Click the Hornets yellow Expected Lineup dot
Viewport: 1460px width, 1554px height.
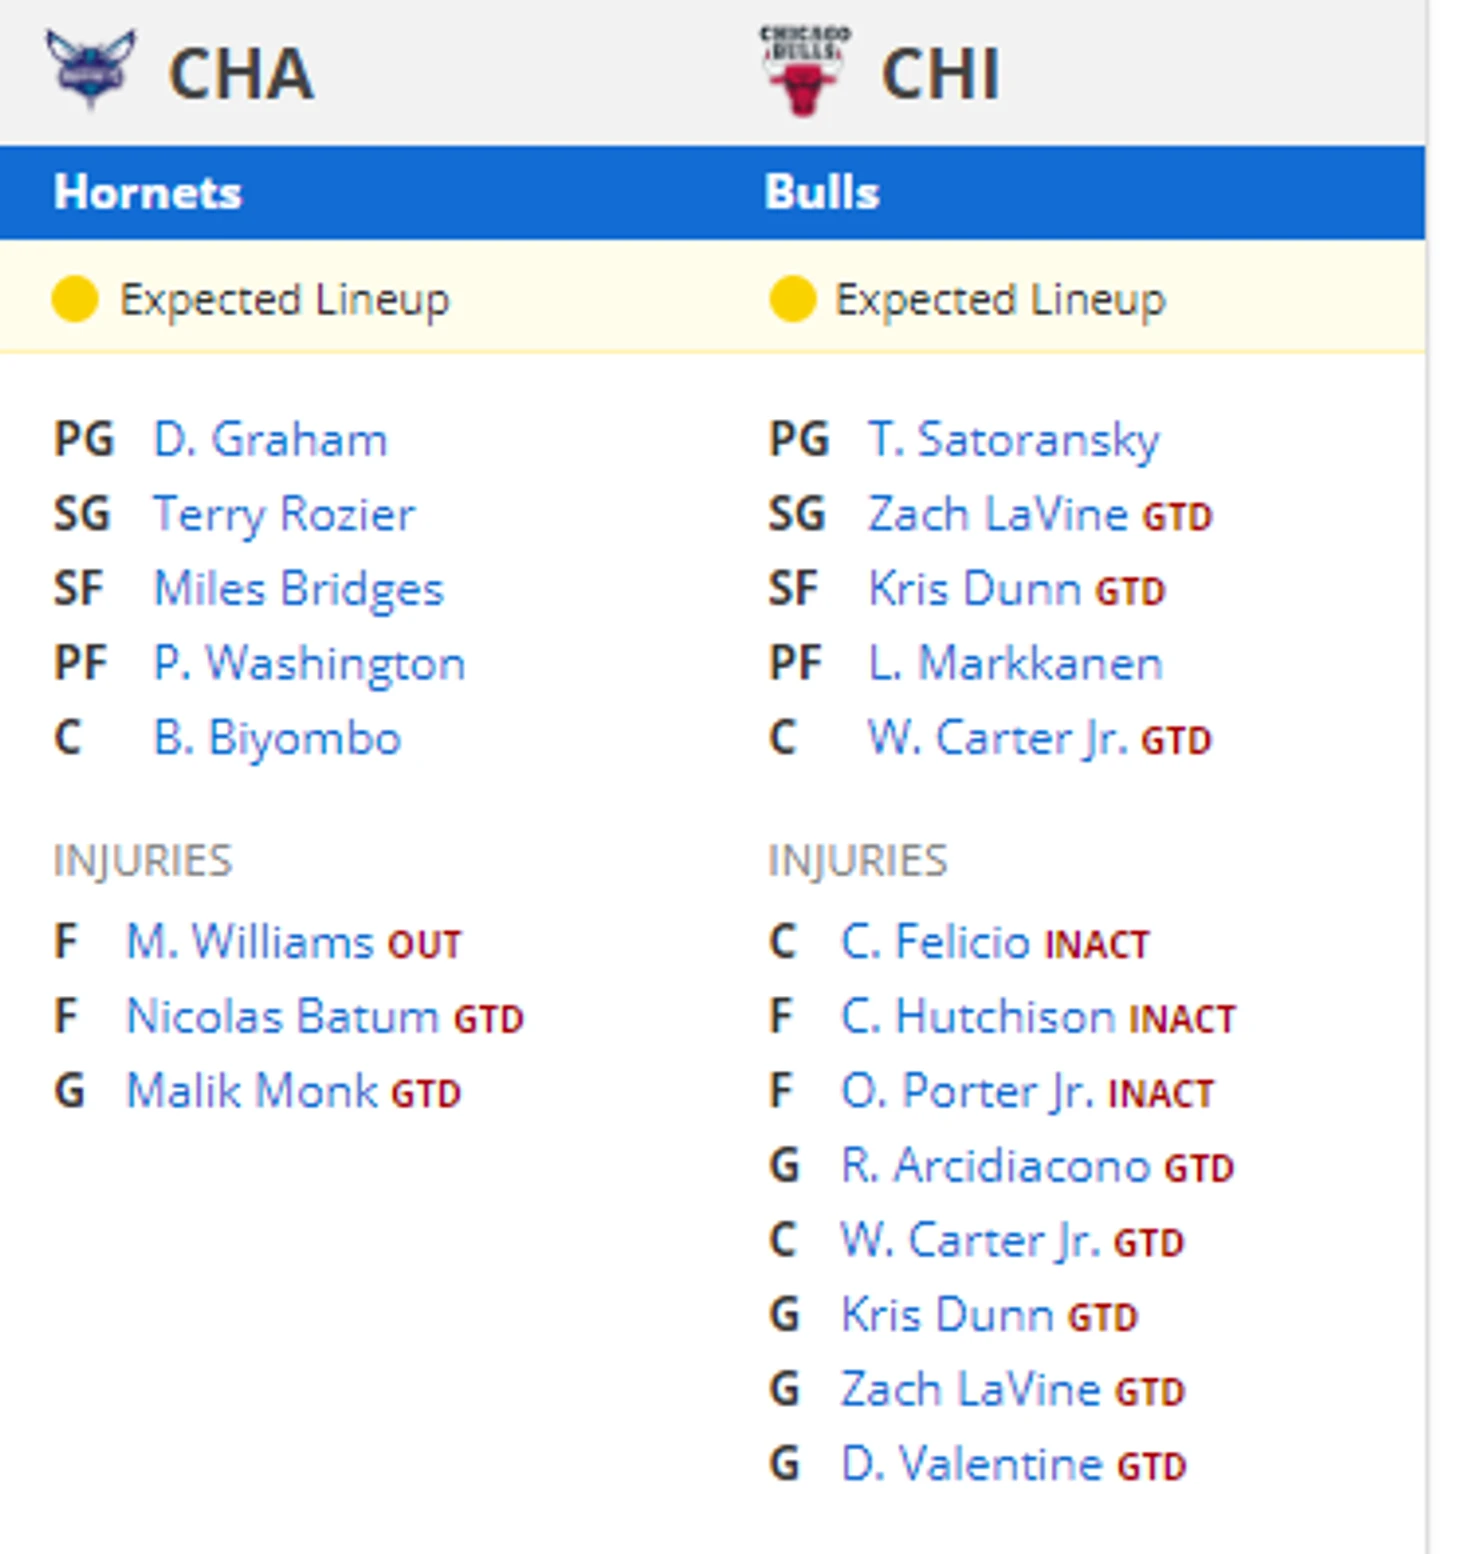coord(75,299)
